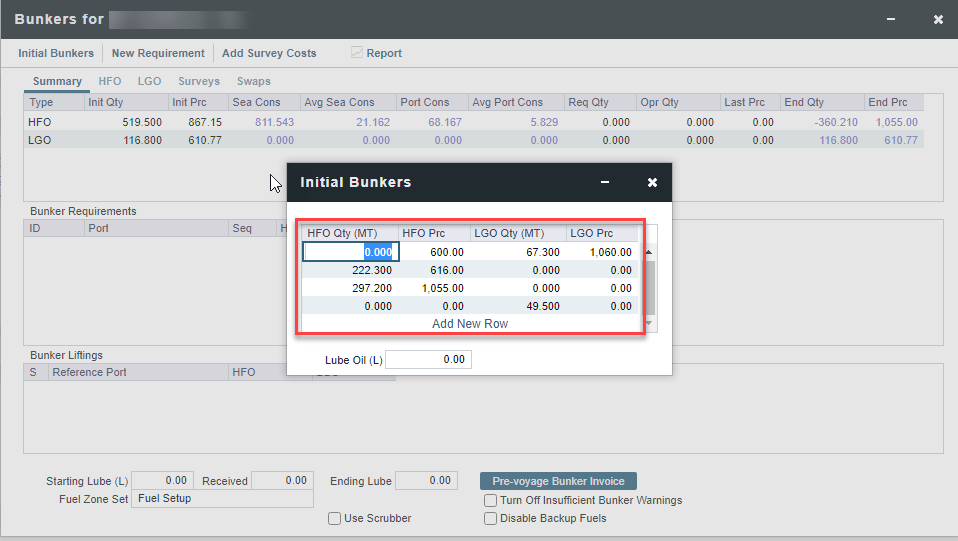Image resolution: width=958 pixels, height=541 pixels.
Task: Click Pre-voyage Bunker Invoice button
Action: [x=558, y=481]
